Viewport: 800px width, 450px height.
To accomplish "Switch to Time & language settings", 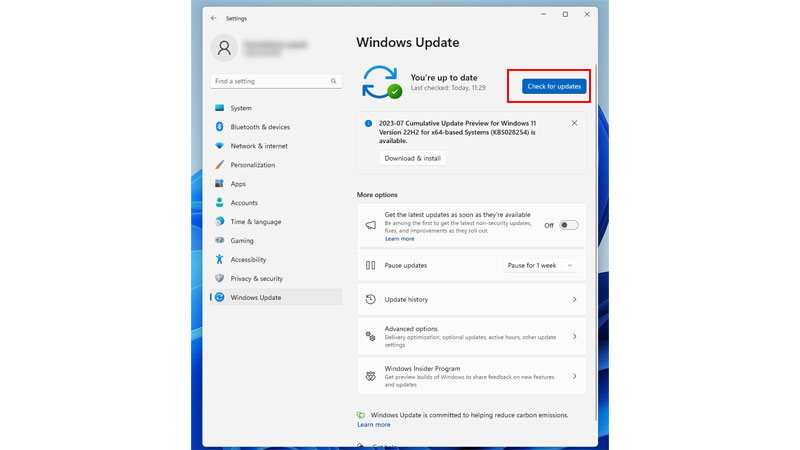I will pyautogui.click(x=276, y=221).
